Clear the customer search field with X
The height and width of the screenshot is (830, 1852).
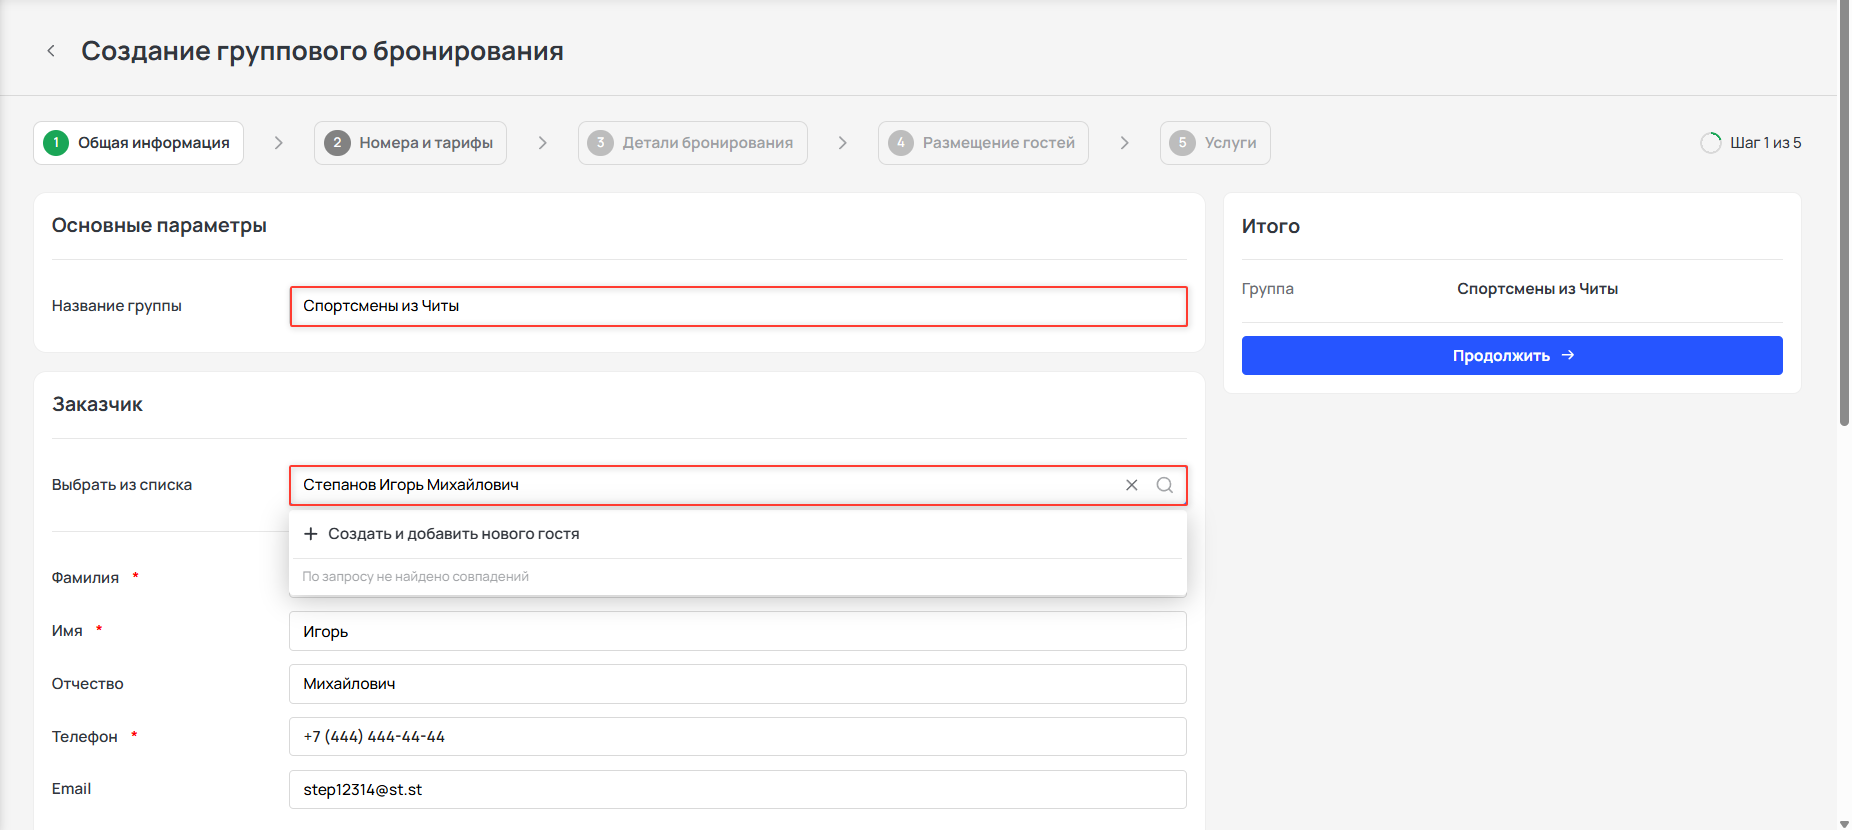pyautogui.click(x=1132, y=485)
